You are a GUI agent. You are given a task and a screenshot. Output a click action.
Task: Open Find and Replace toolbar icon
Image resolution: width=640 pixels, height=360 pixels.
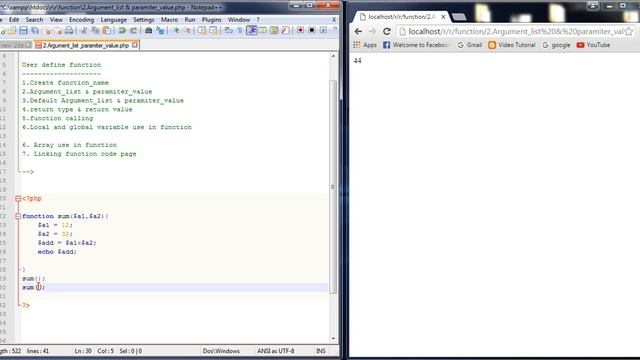(x=160, y=31)
